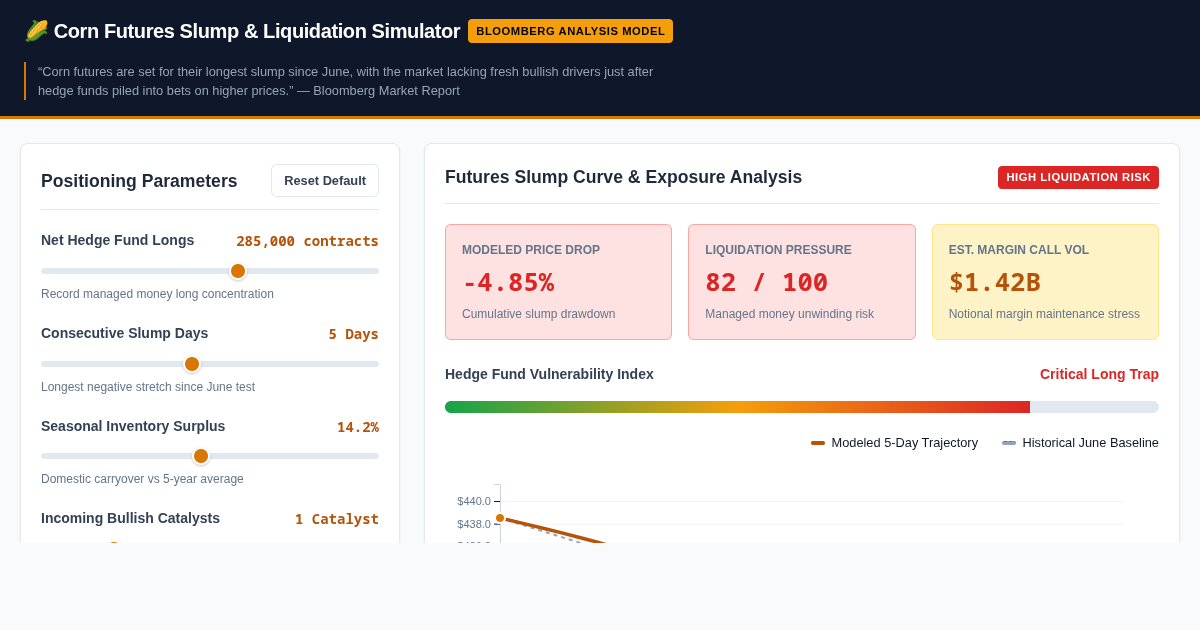Click the Bloomberg Market Report quote text
Screen dimensions: 1200x630
click(345, 81)
